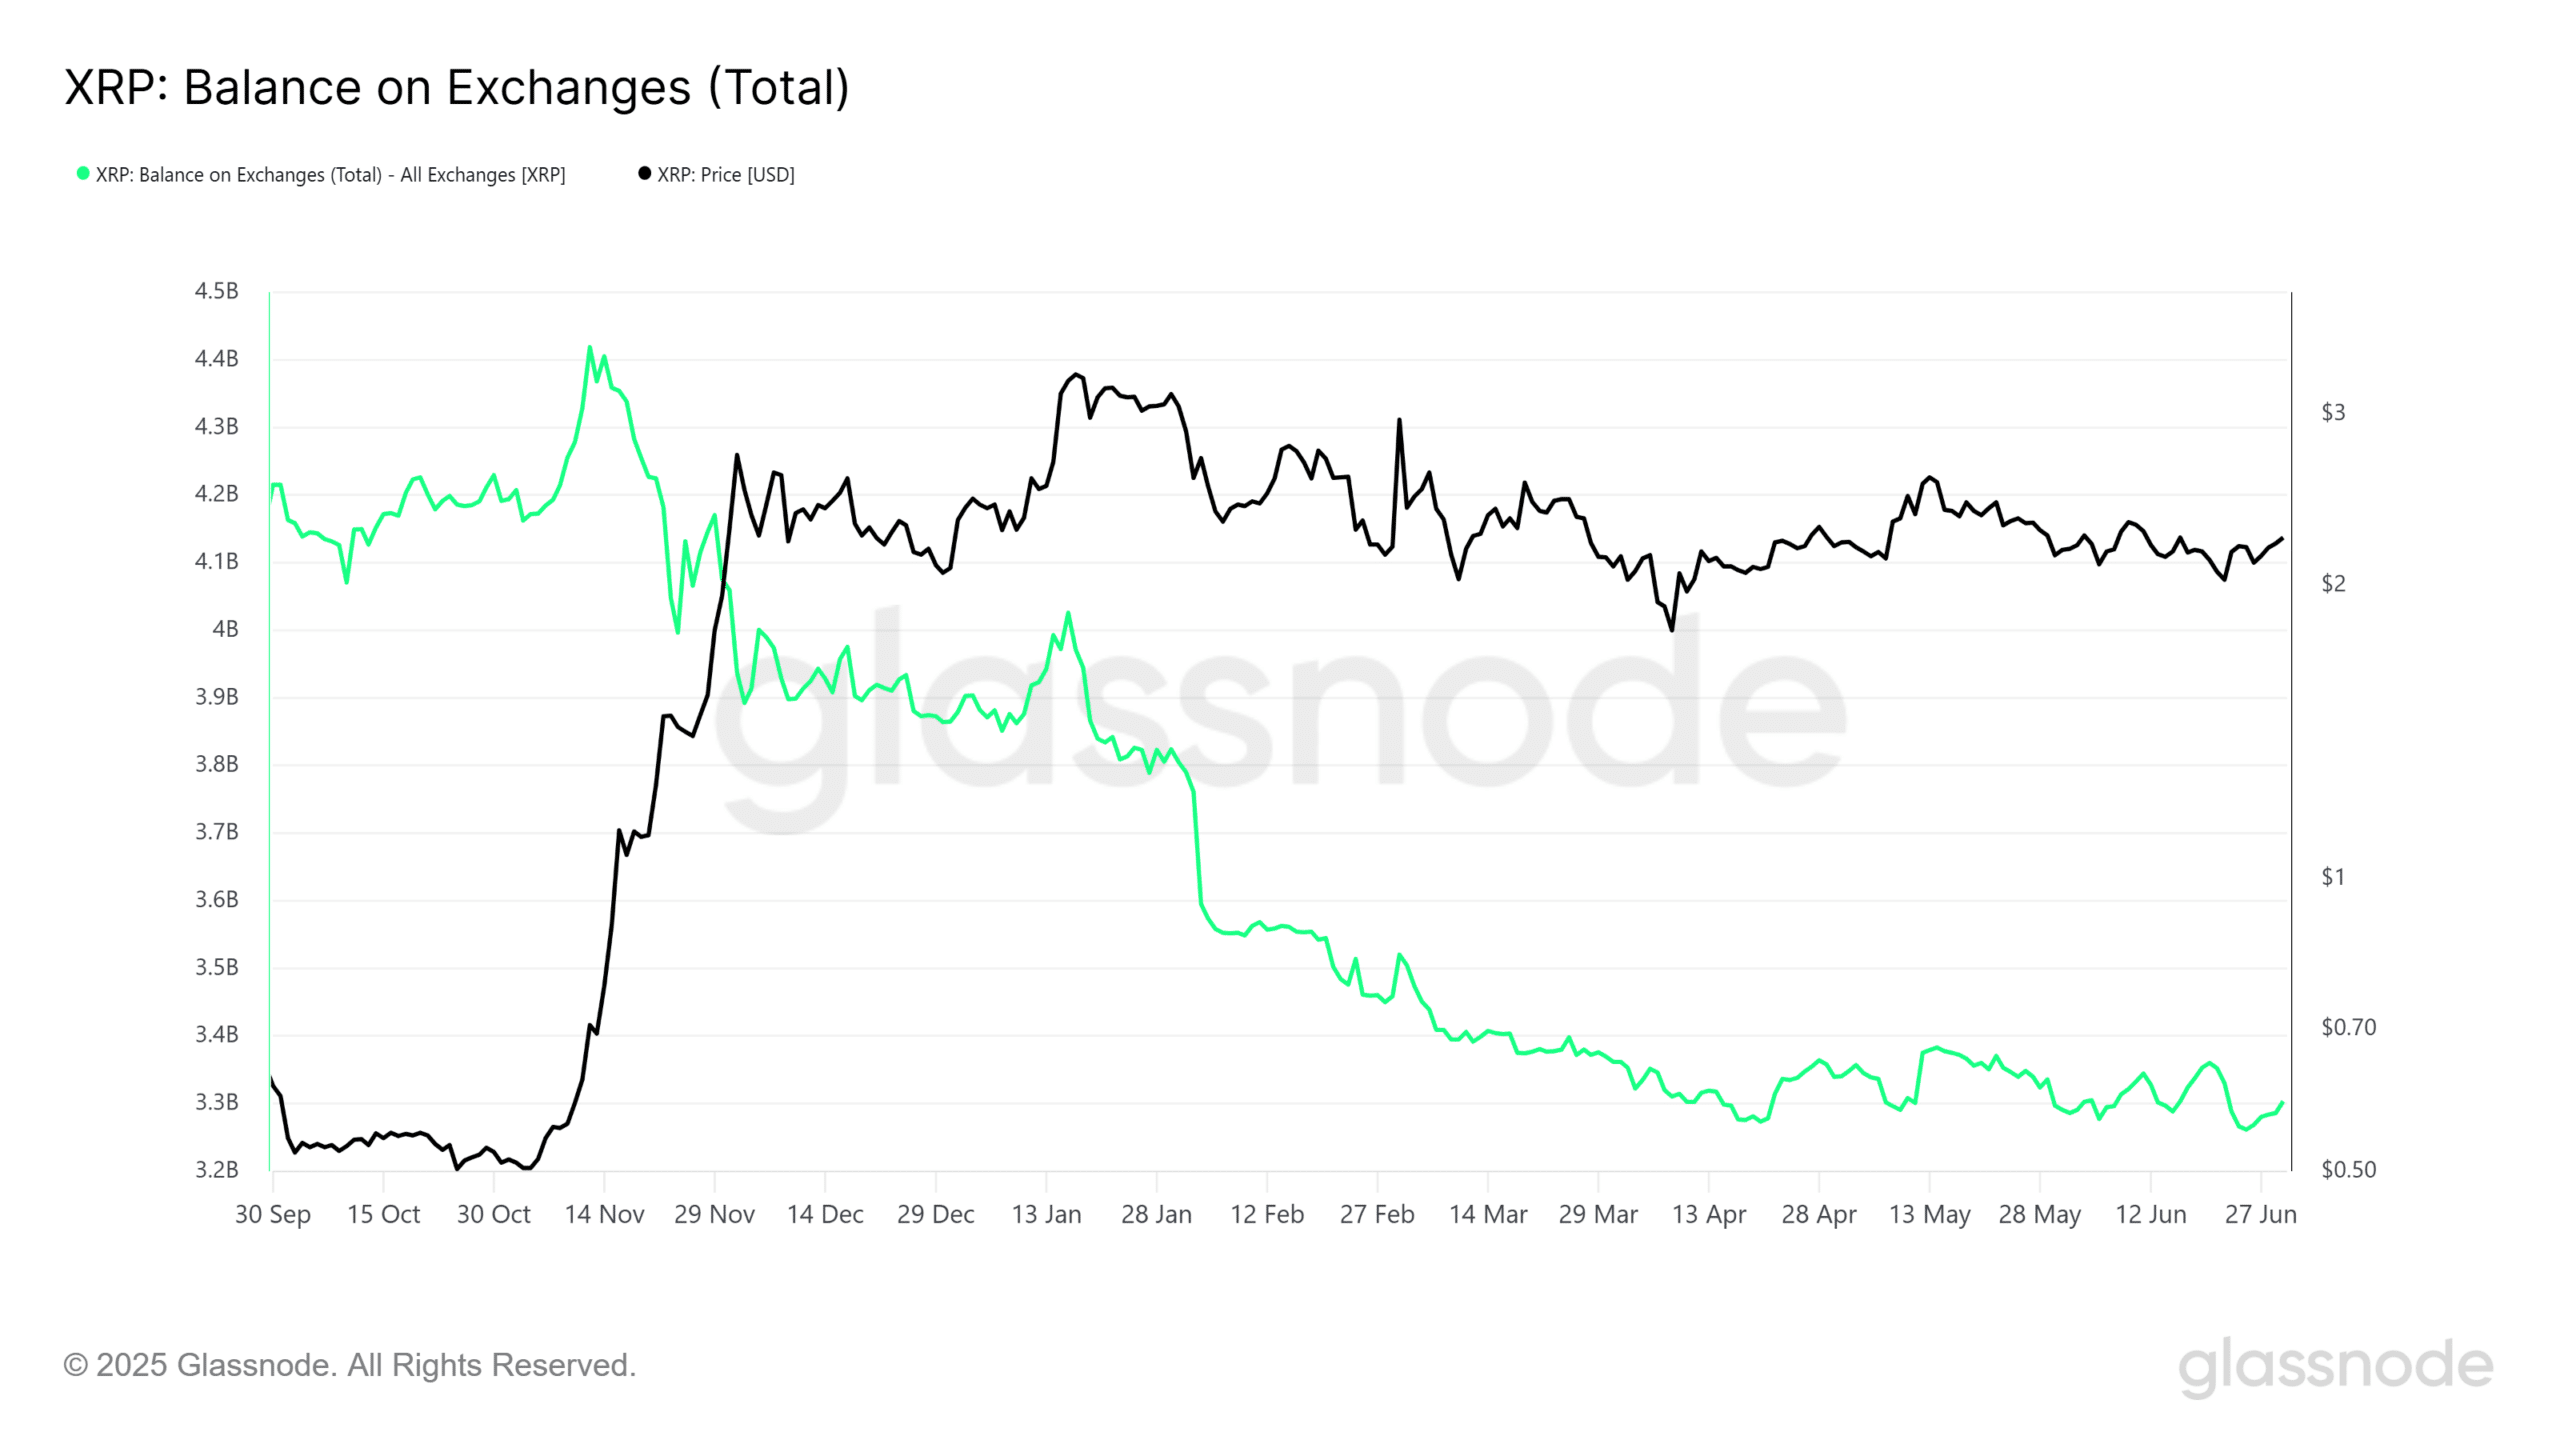Pick the 27 Jun date on the timeline
Image resolution: width=2560 pixels, height=1440 pixels.
tap(2260, 1215)
